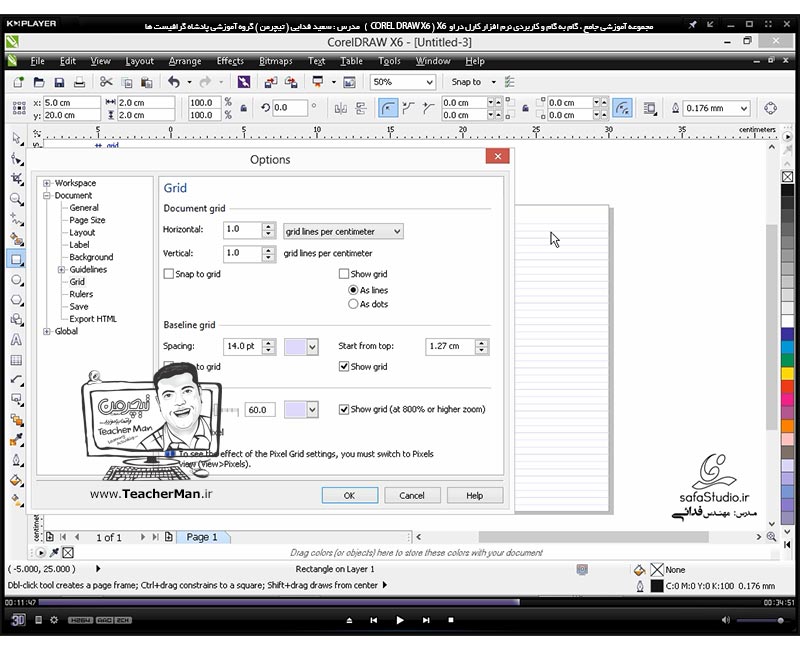Image resolution: width=800 pixels, height=650 pixels.
Task: Select the Text tool
Action: [17, 340]
